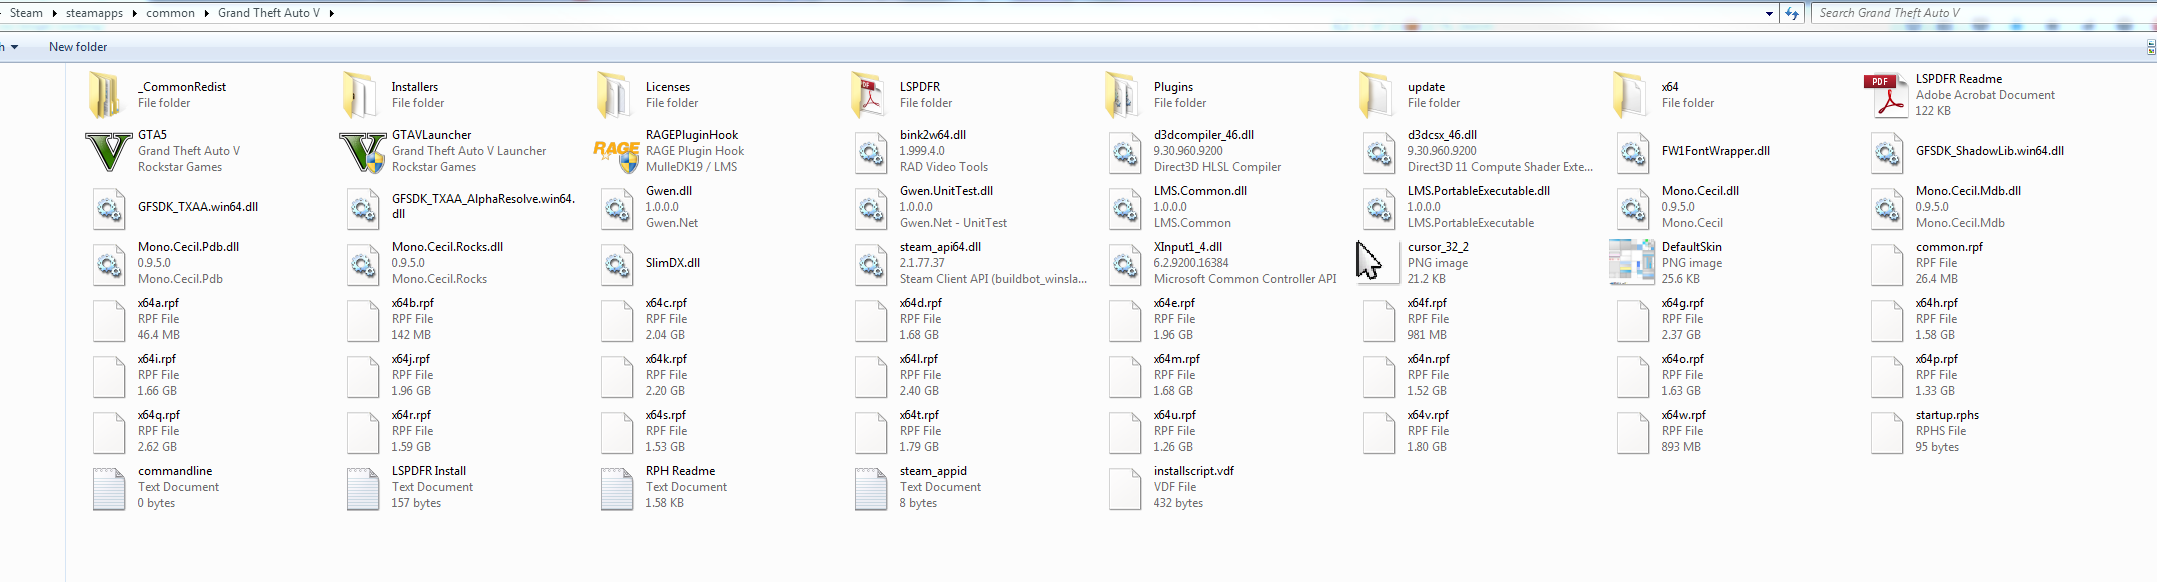
Task: Select the installscript.vdf file icon
Action: point(1125,488)
